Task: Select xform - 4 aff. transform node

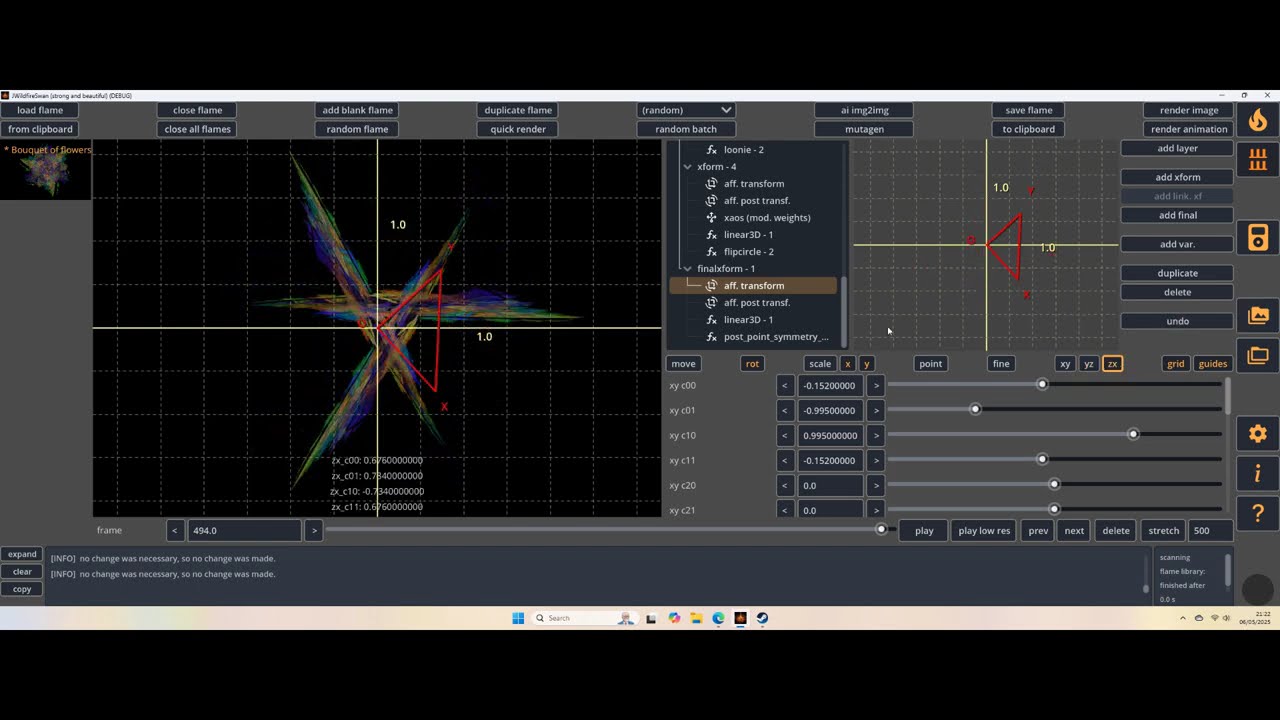Action: (754, 184)
